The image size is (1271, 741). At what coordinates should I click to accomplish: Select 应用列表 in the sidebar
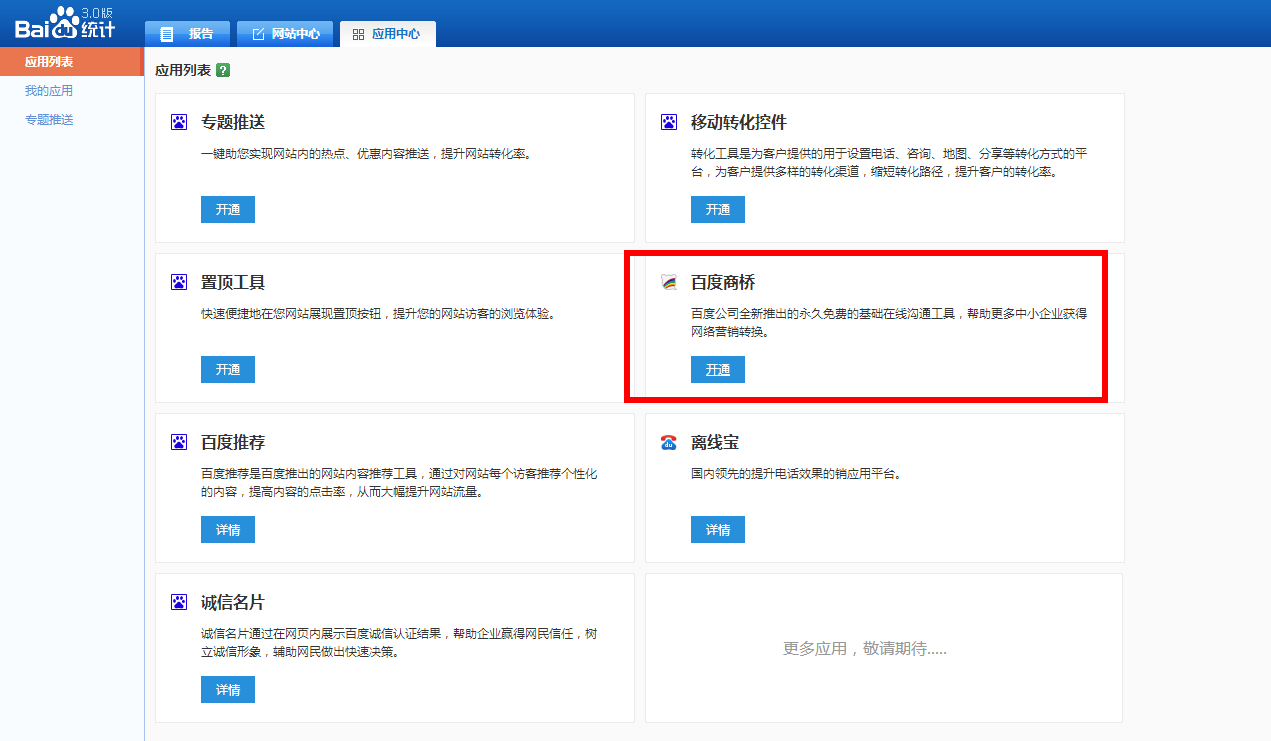click(x=72, y=61)
